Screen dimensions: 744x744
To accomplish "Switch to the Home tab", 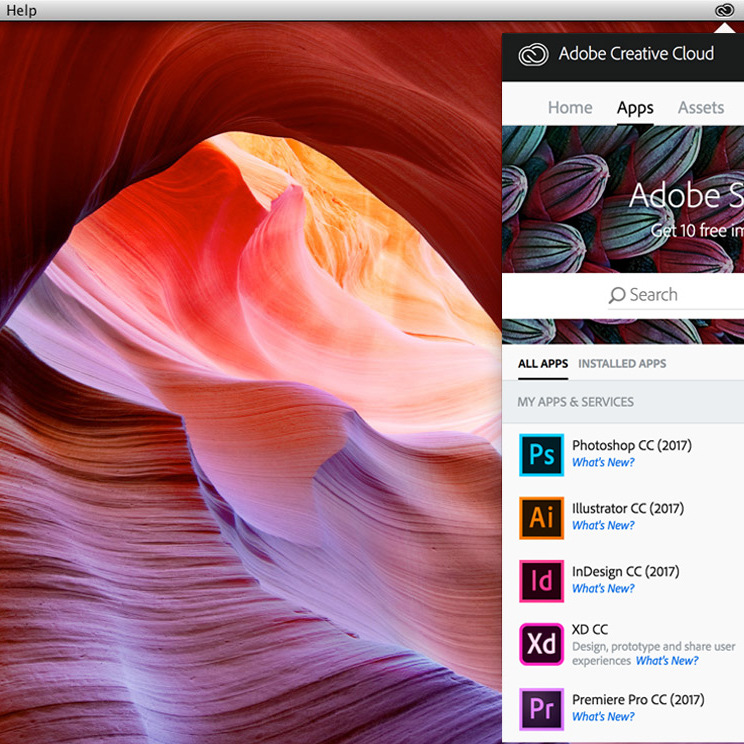I will (570, 108).
